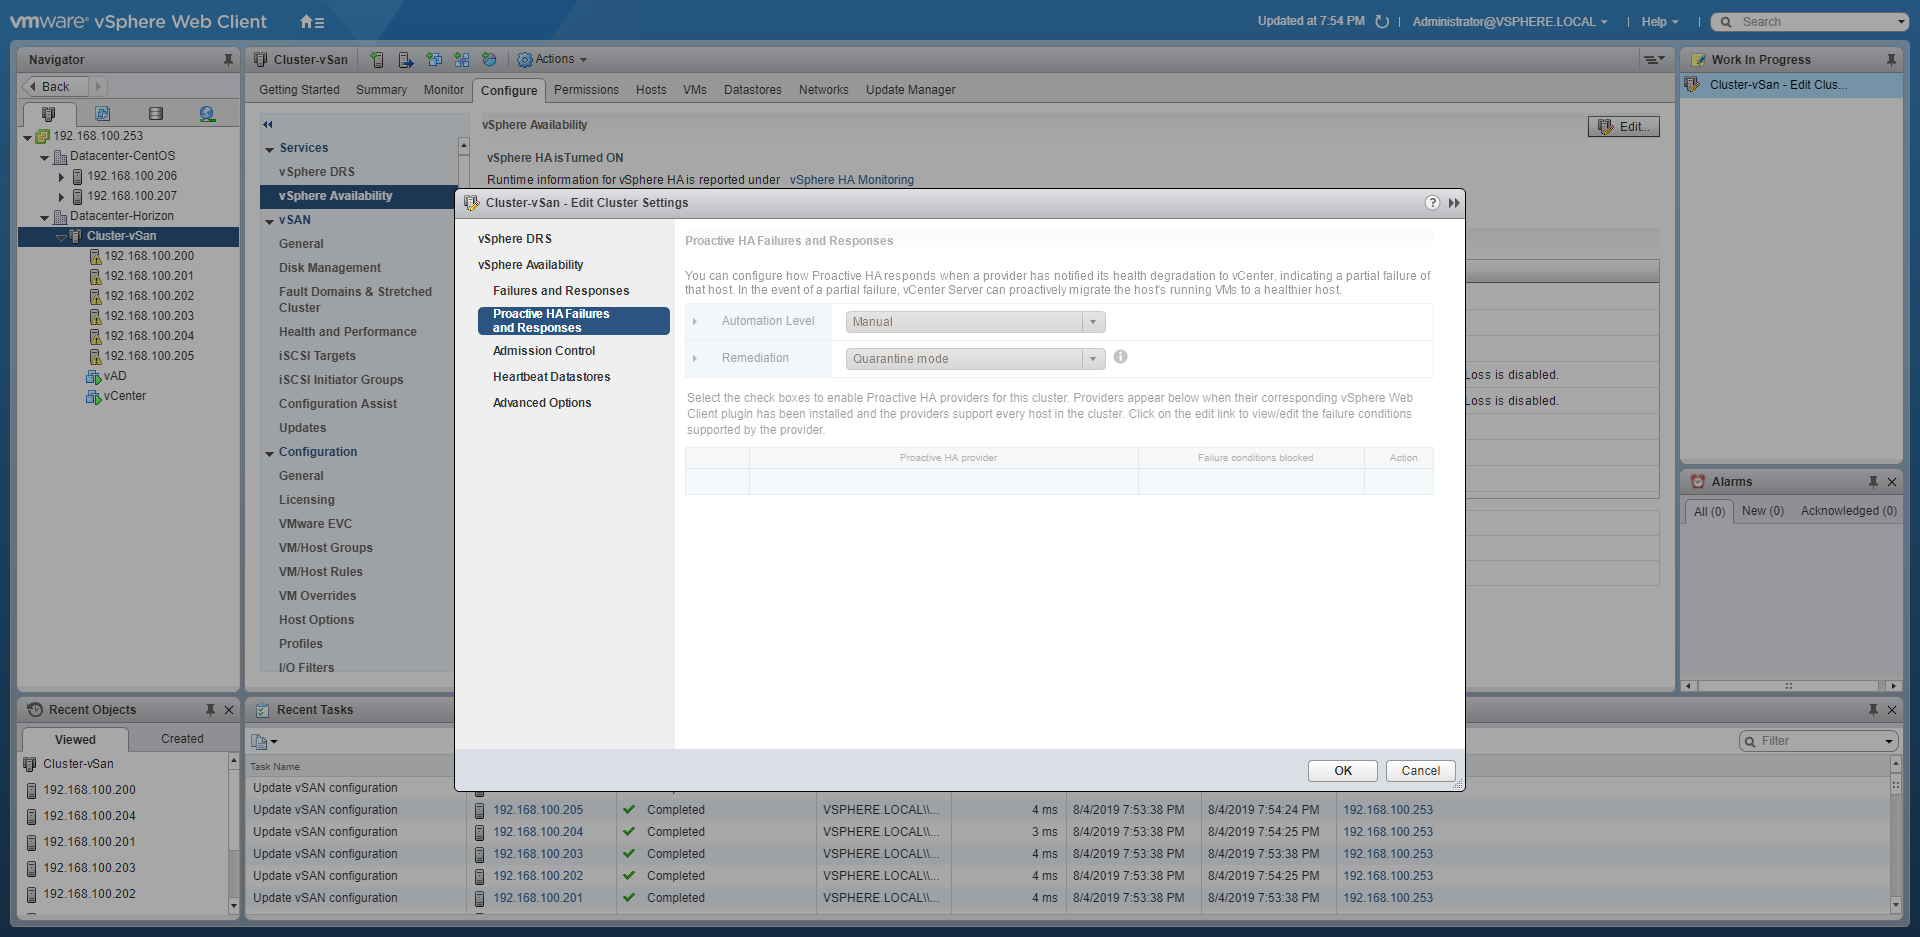Collapse the Configure side menu with double-arrow
The image size is (1920, 937).
click(x=268, y=125)
